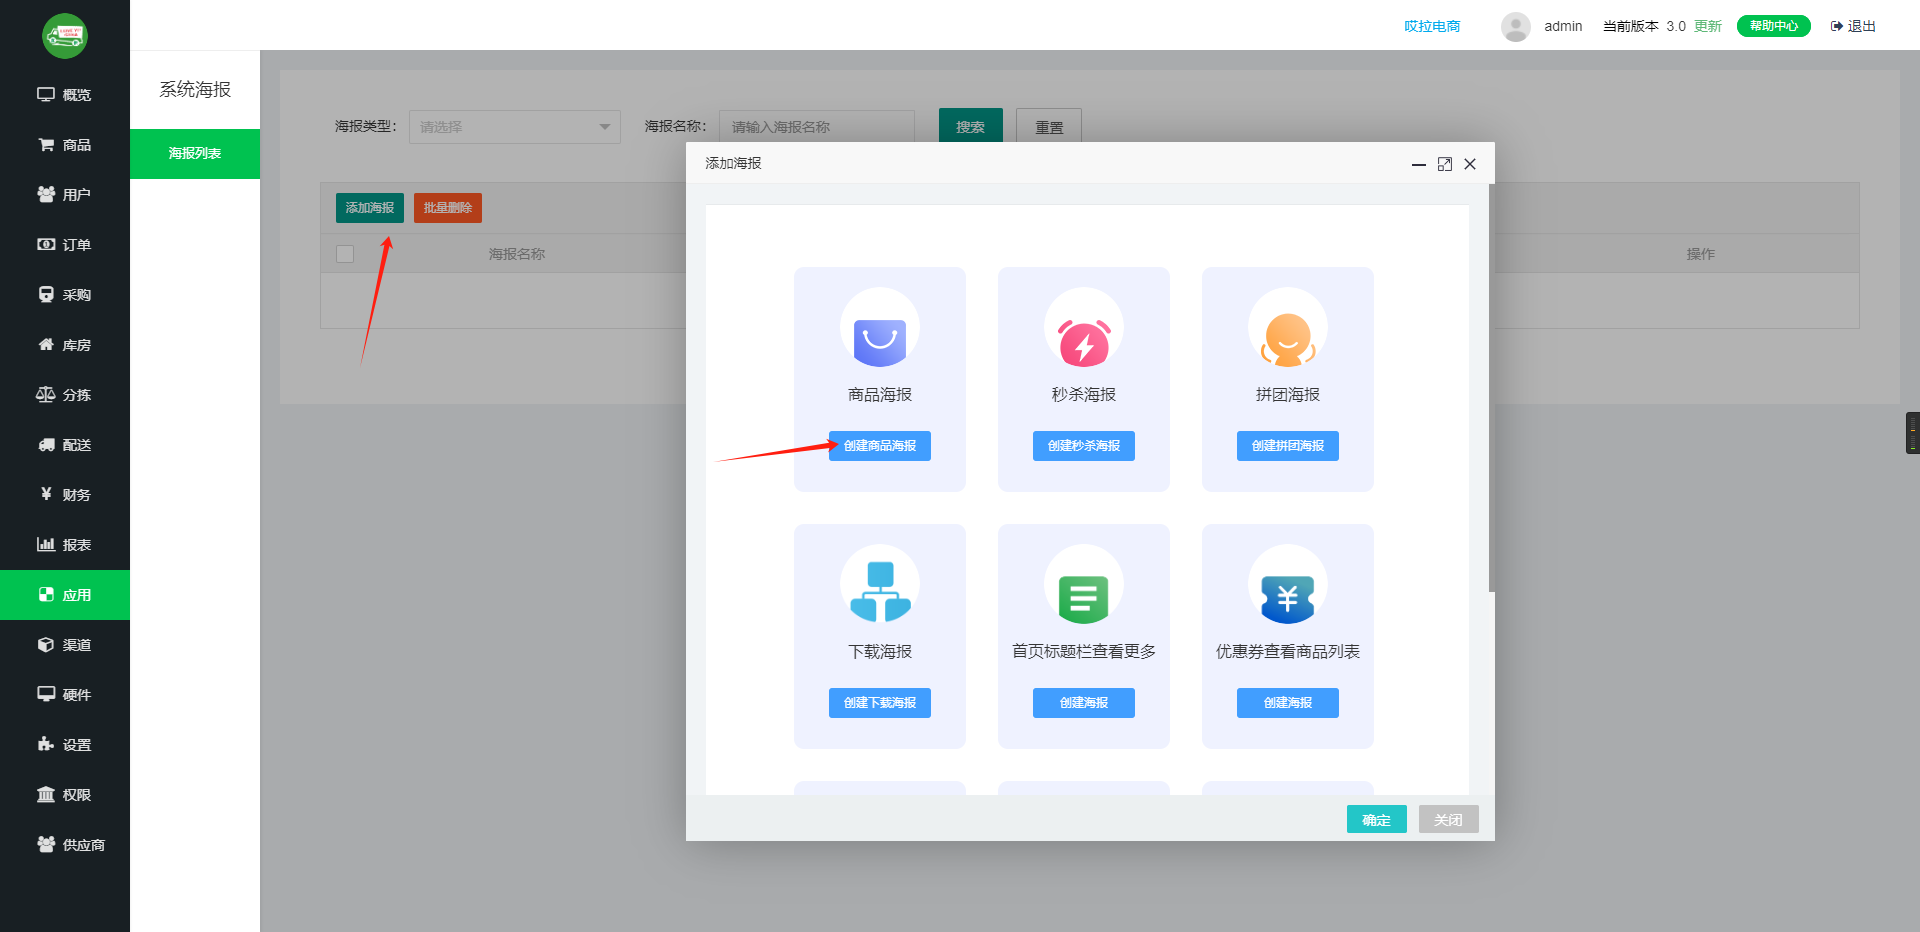Click the admin username
Screen dimensions: 1920x932
click(x=1563, y=26)
